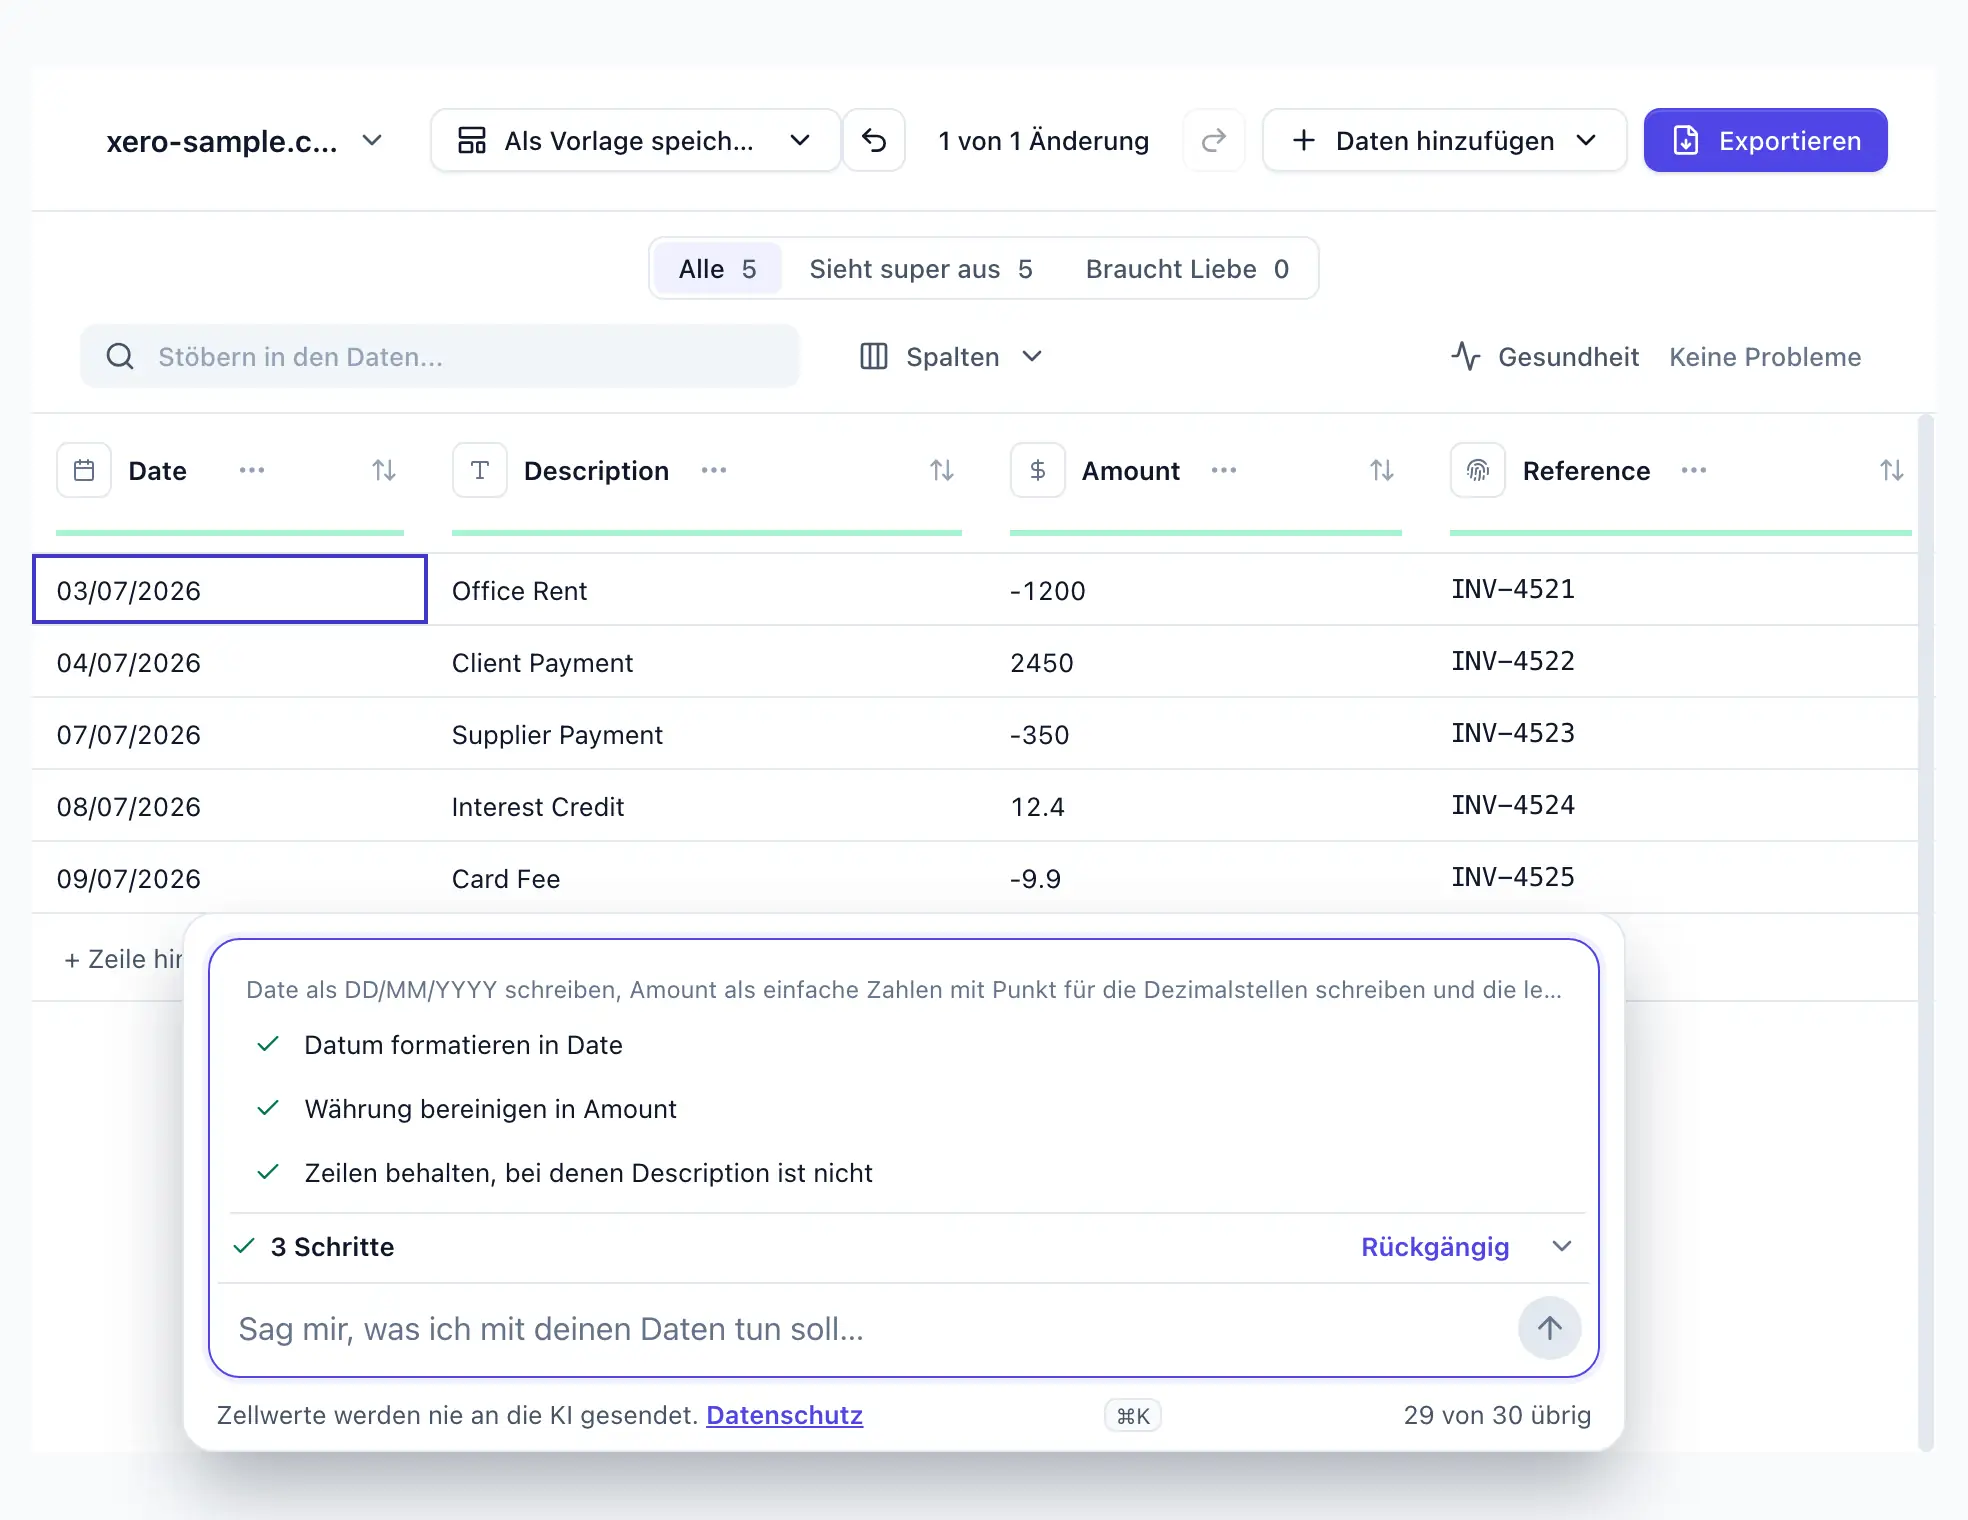
Task: Open the Reference column options dots
Action: pyautogui.click(x=1694, y=470)
